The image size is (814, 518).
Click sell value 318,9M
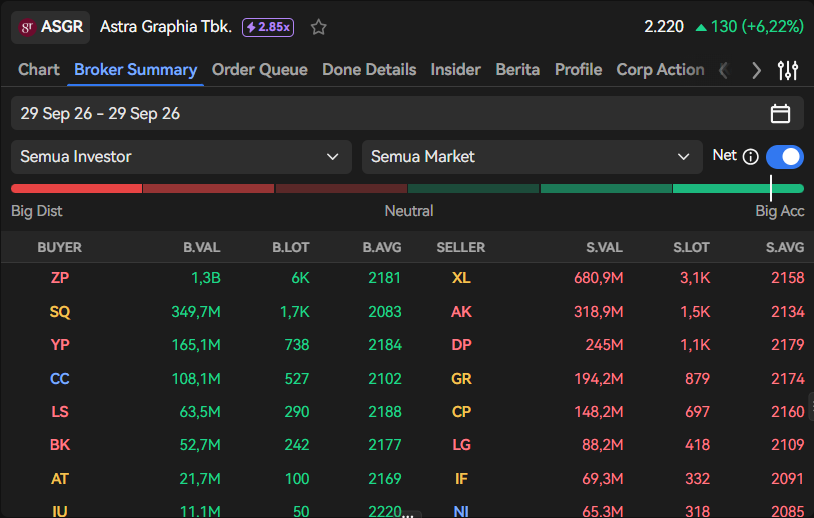599,311
